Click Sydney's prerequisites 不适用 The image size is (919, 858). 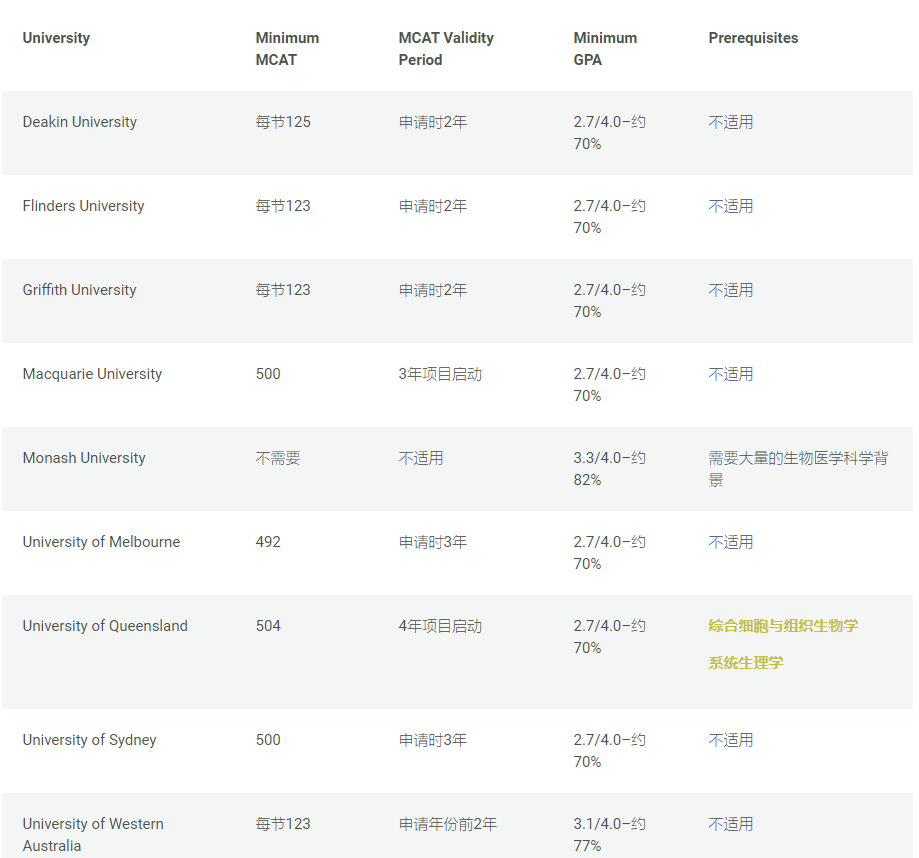[730, 740]
